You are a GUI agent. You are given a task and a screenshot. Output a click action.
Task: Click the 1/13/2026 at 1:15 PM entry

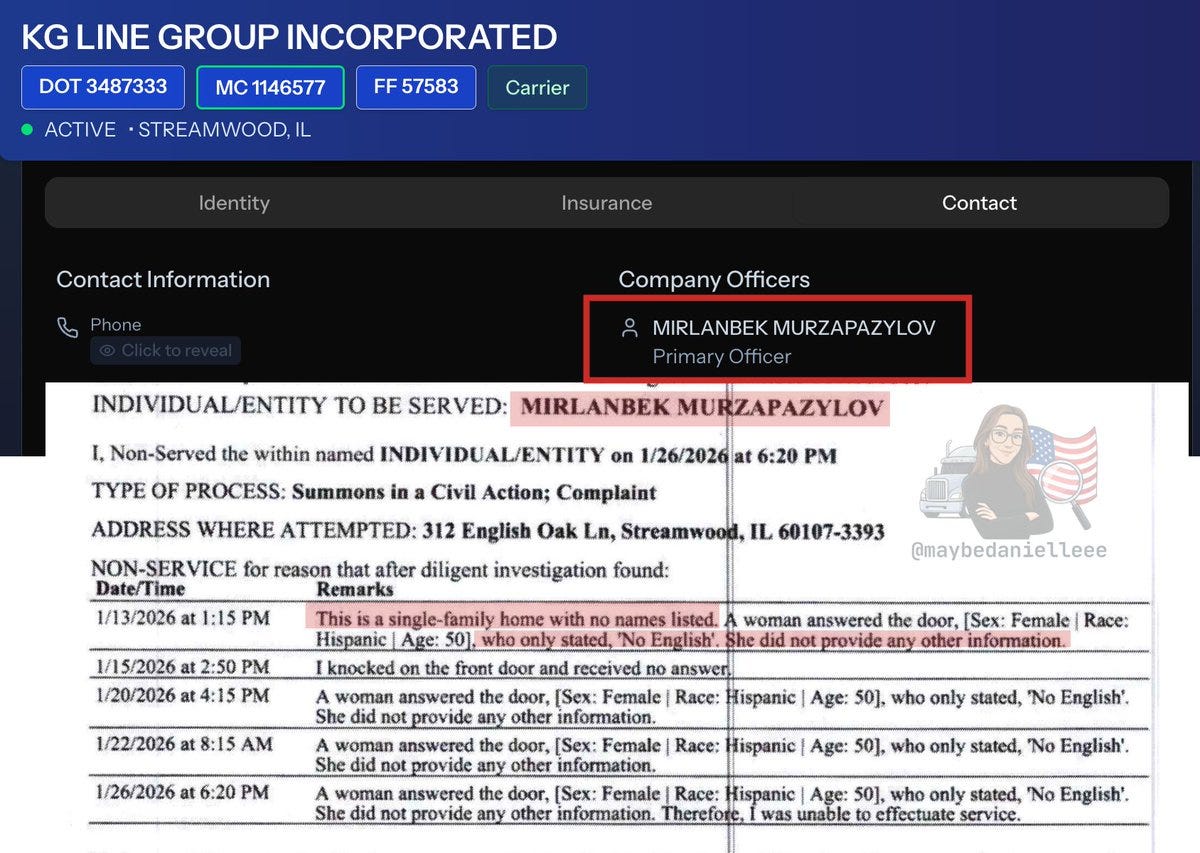click(182, 619)
